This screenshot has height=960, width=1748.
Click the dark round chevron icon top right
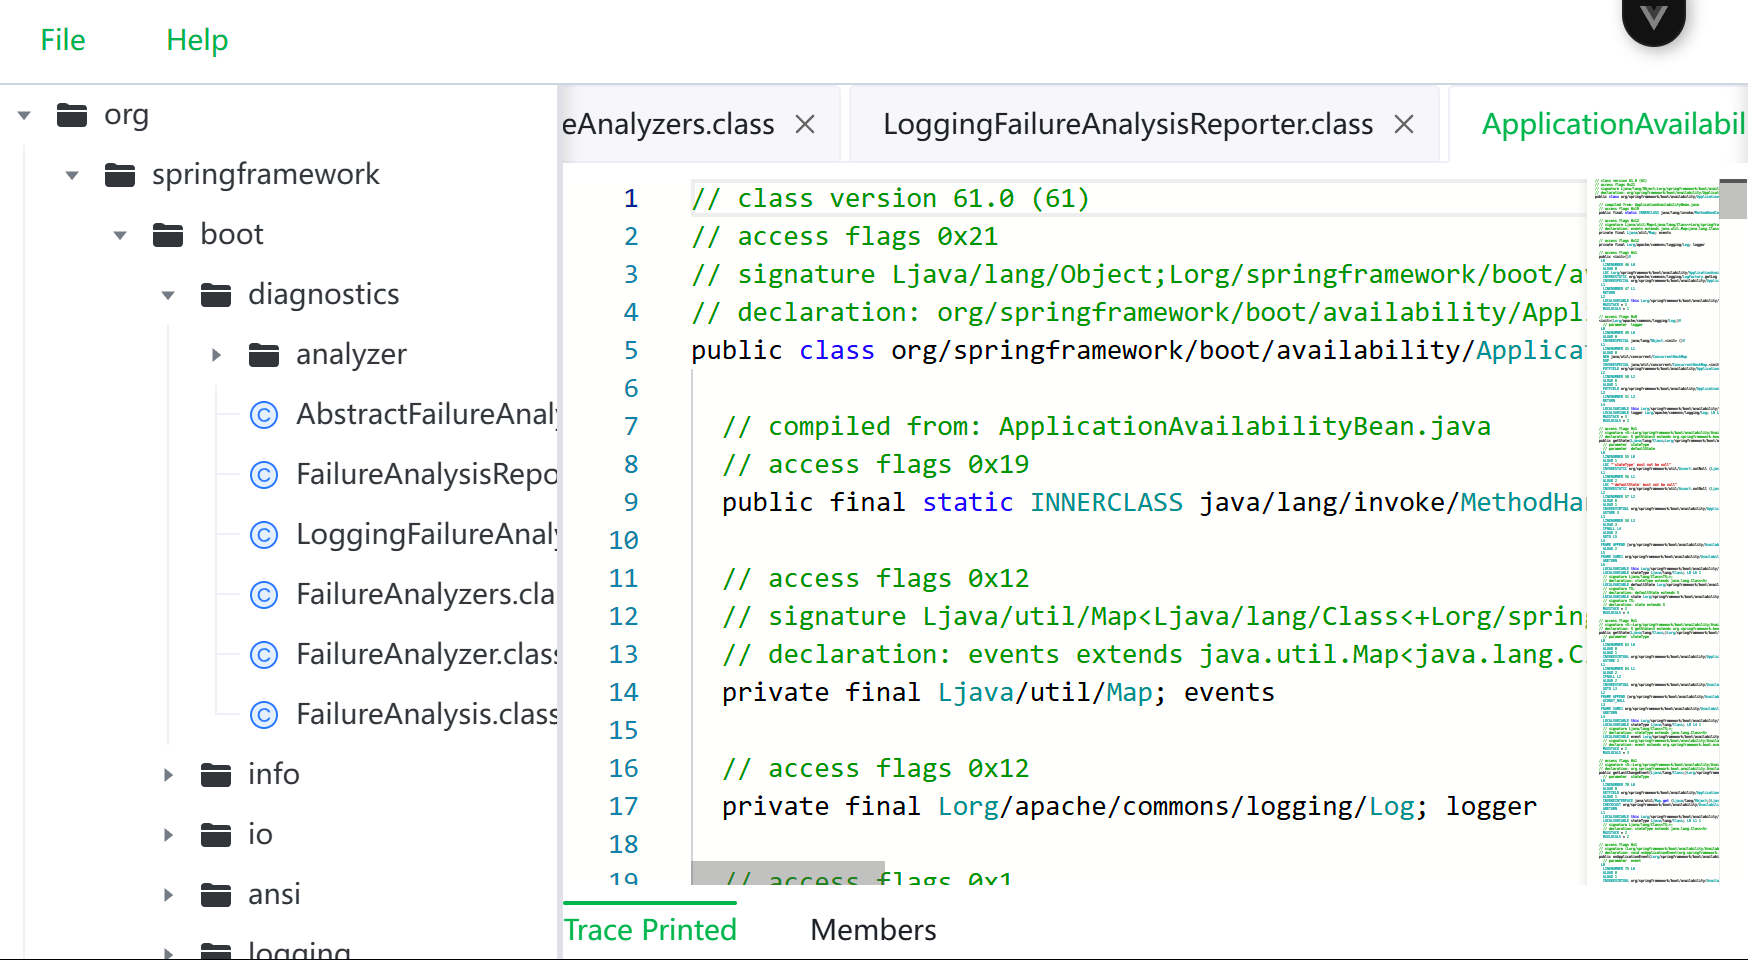coord(1653,18)
